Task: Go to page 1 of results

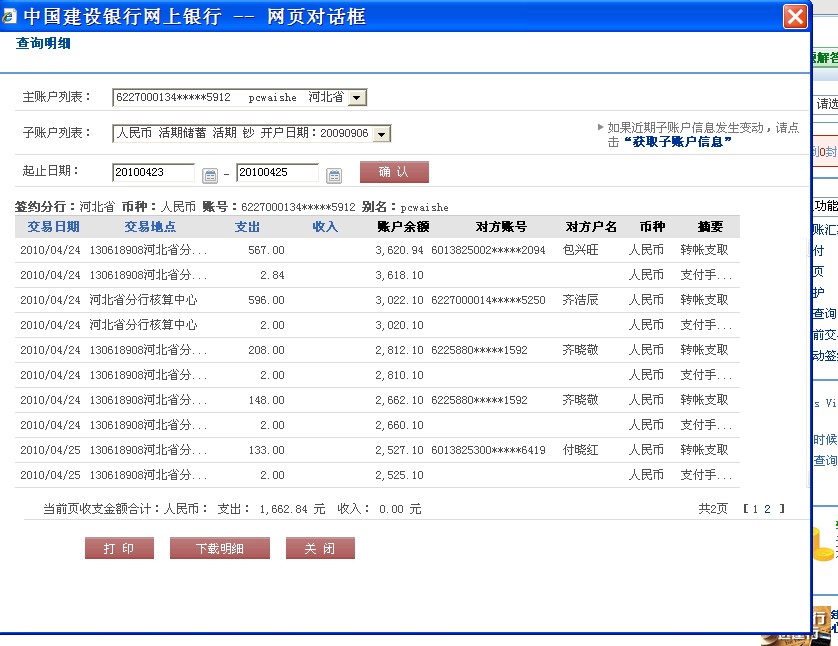Action: 755,509
